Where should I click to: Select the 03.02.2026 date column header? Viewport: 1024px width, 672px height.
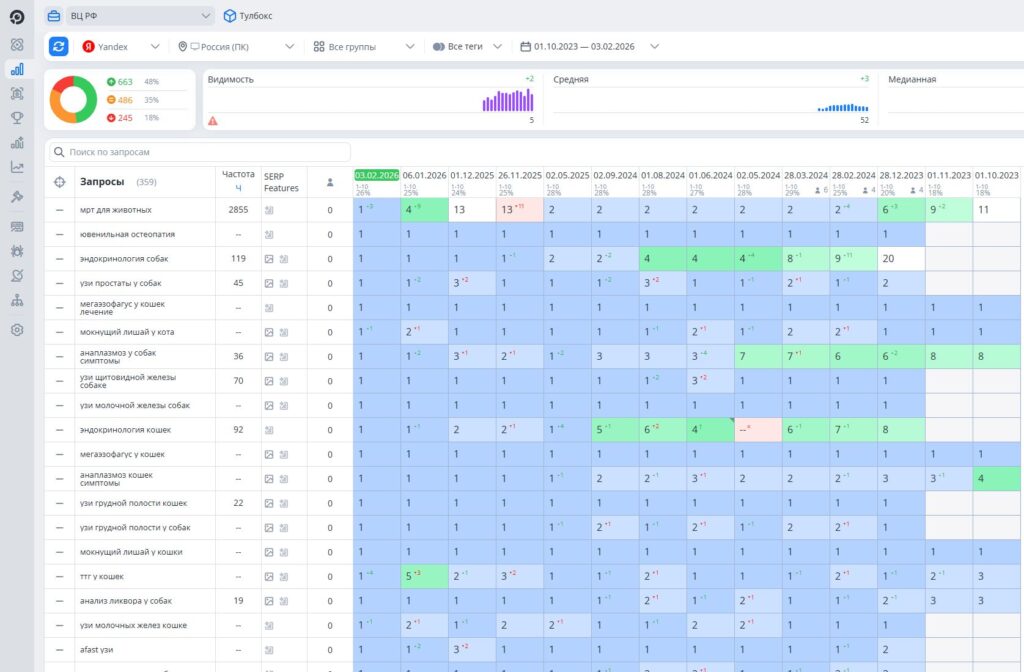pyautogui.click(x=377, y=175)
